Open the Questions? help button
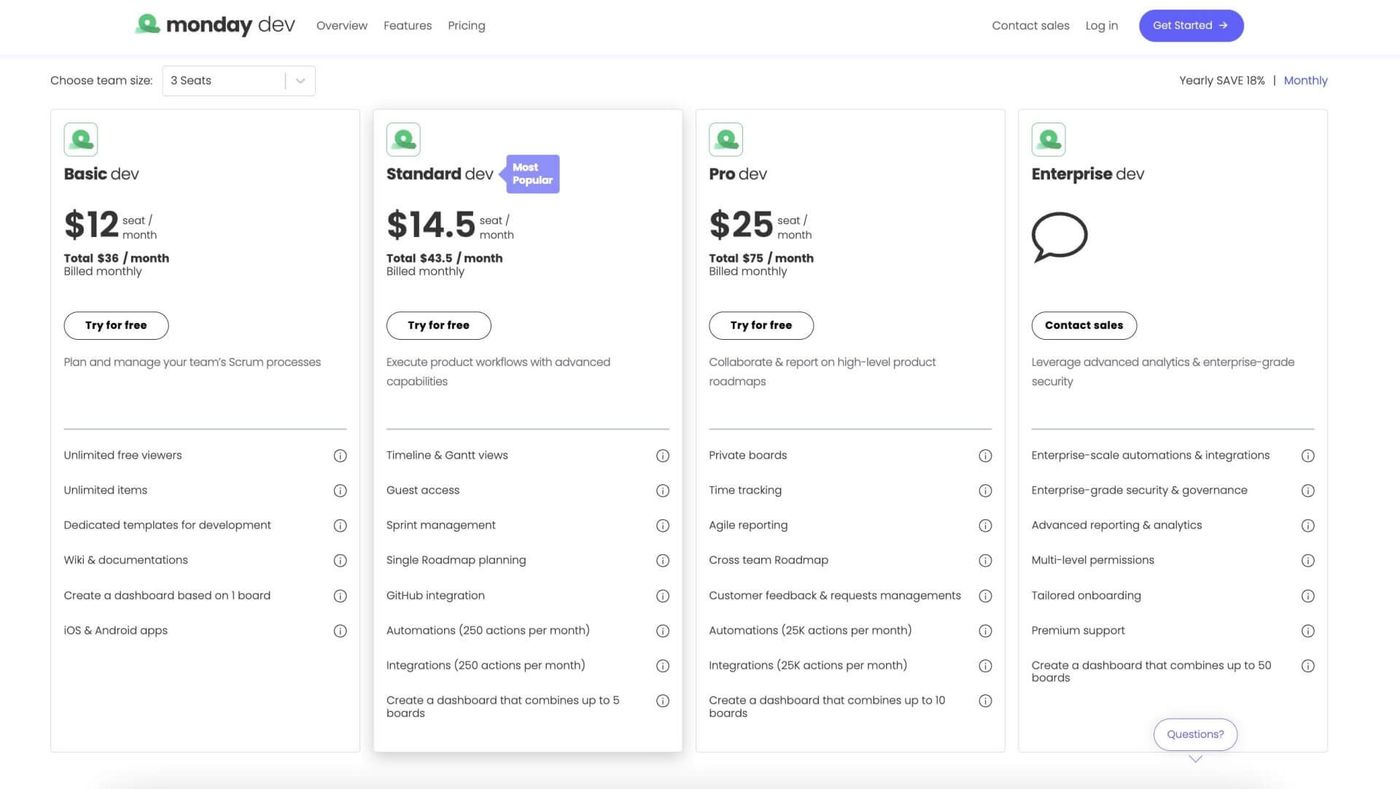1400x789 pixels. [x=1195, y=735]
